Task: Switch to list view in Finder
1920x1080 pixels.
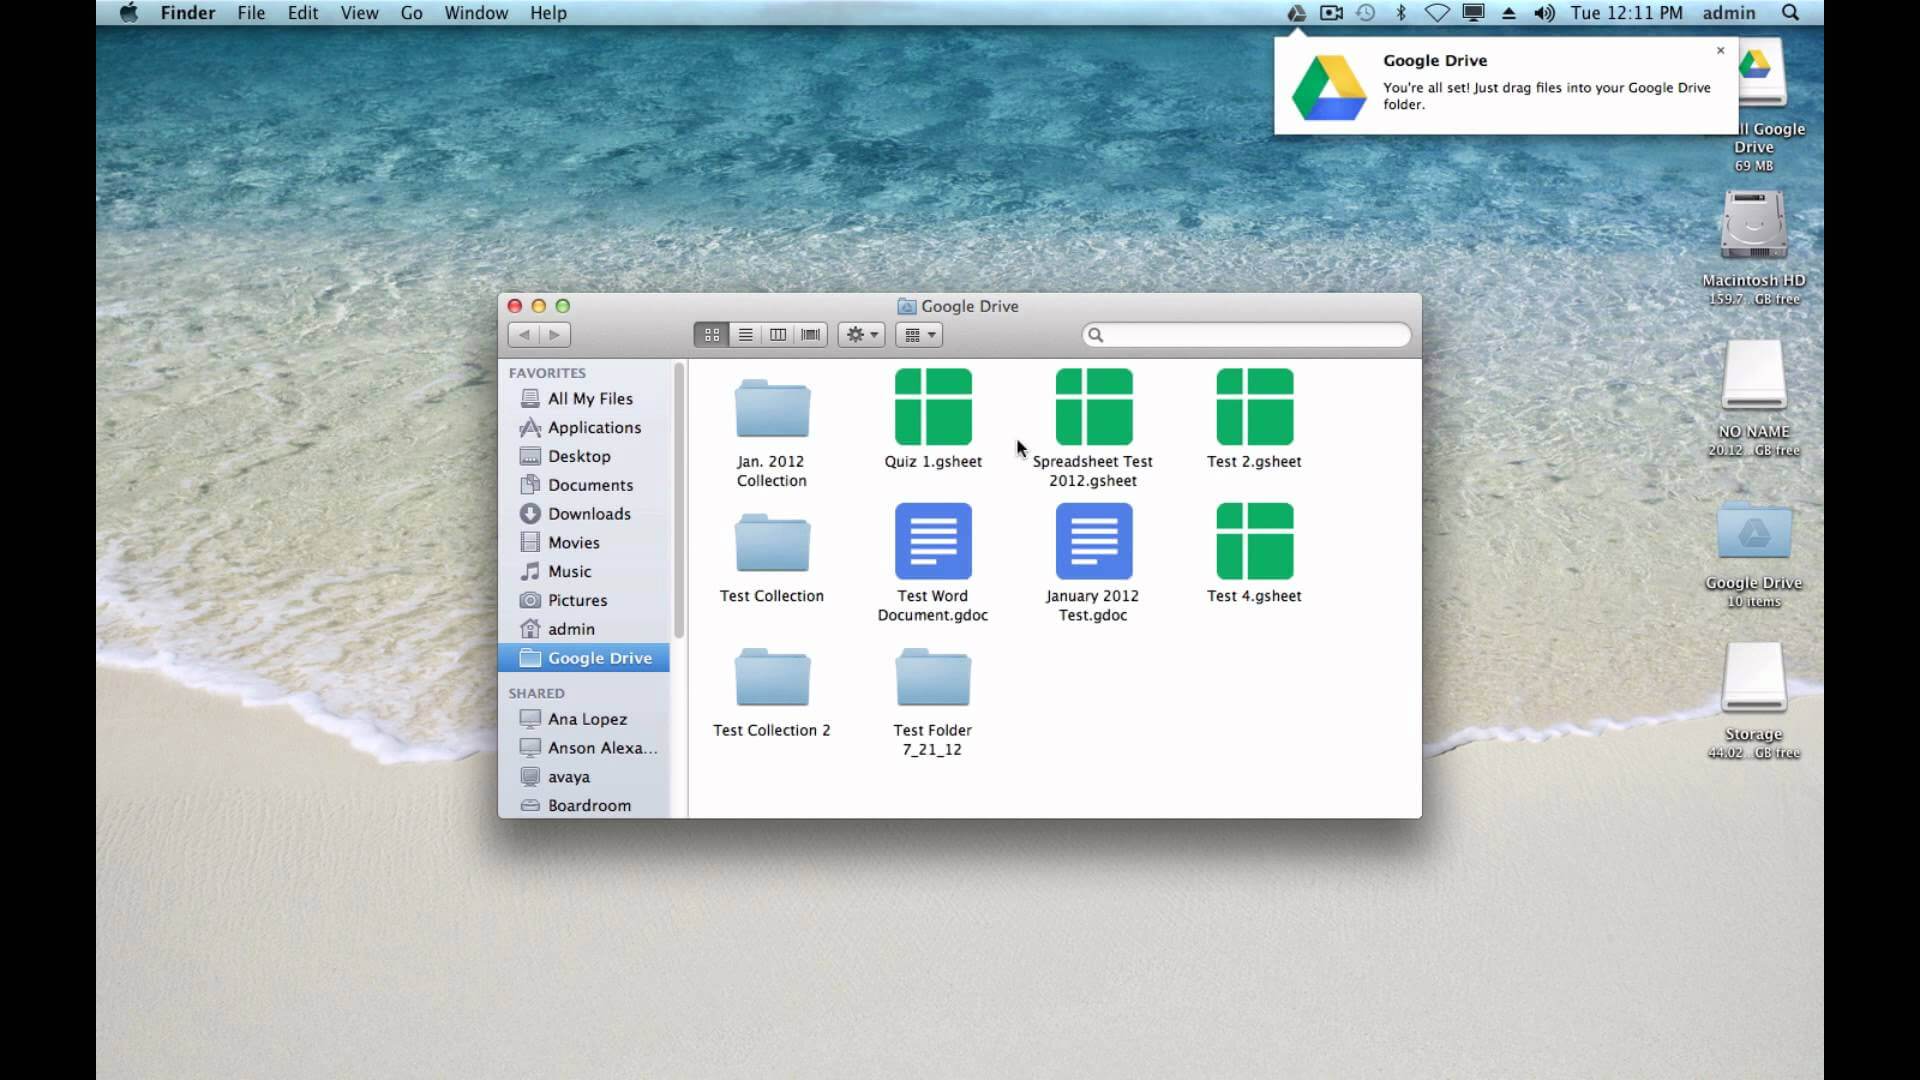Action: [x=744, y=334]
